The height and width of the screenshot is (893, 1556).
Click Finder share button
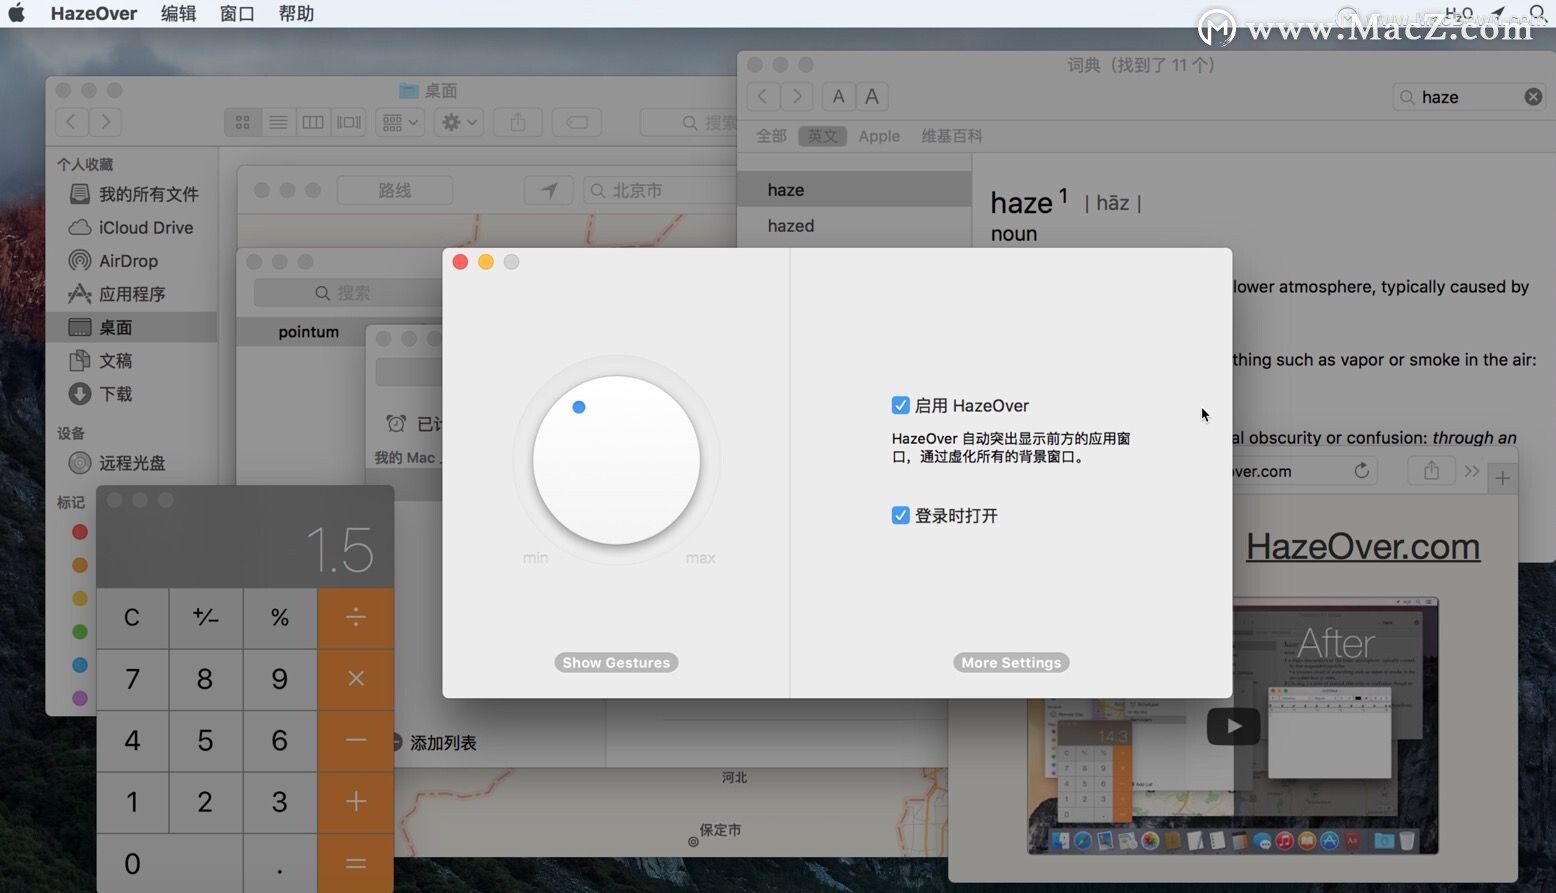click(518, 122)
